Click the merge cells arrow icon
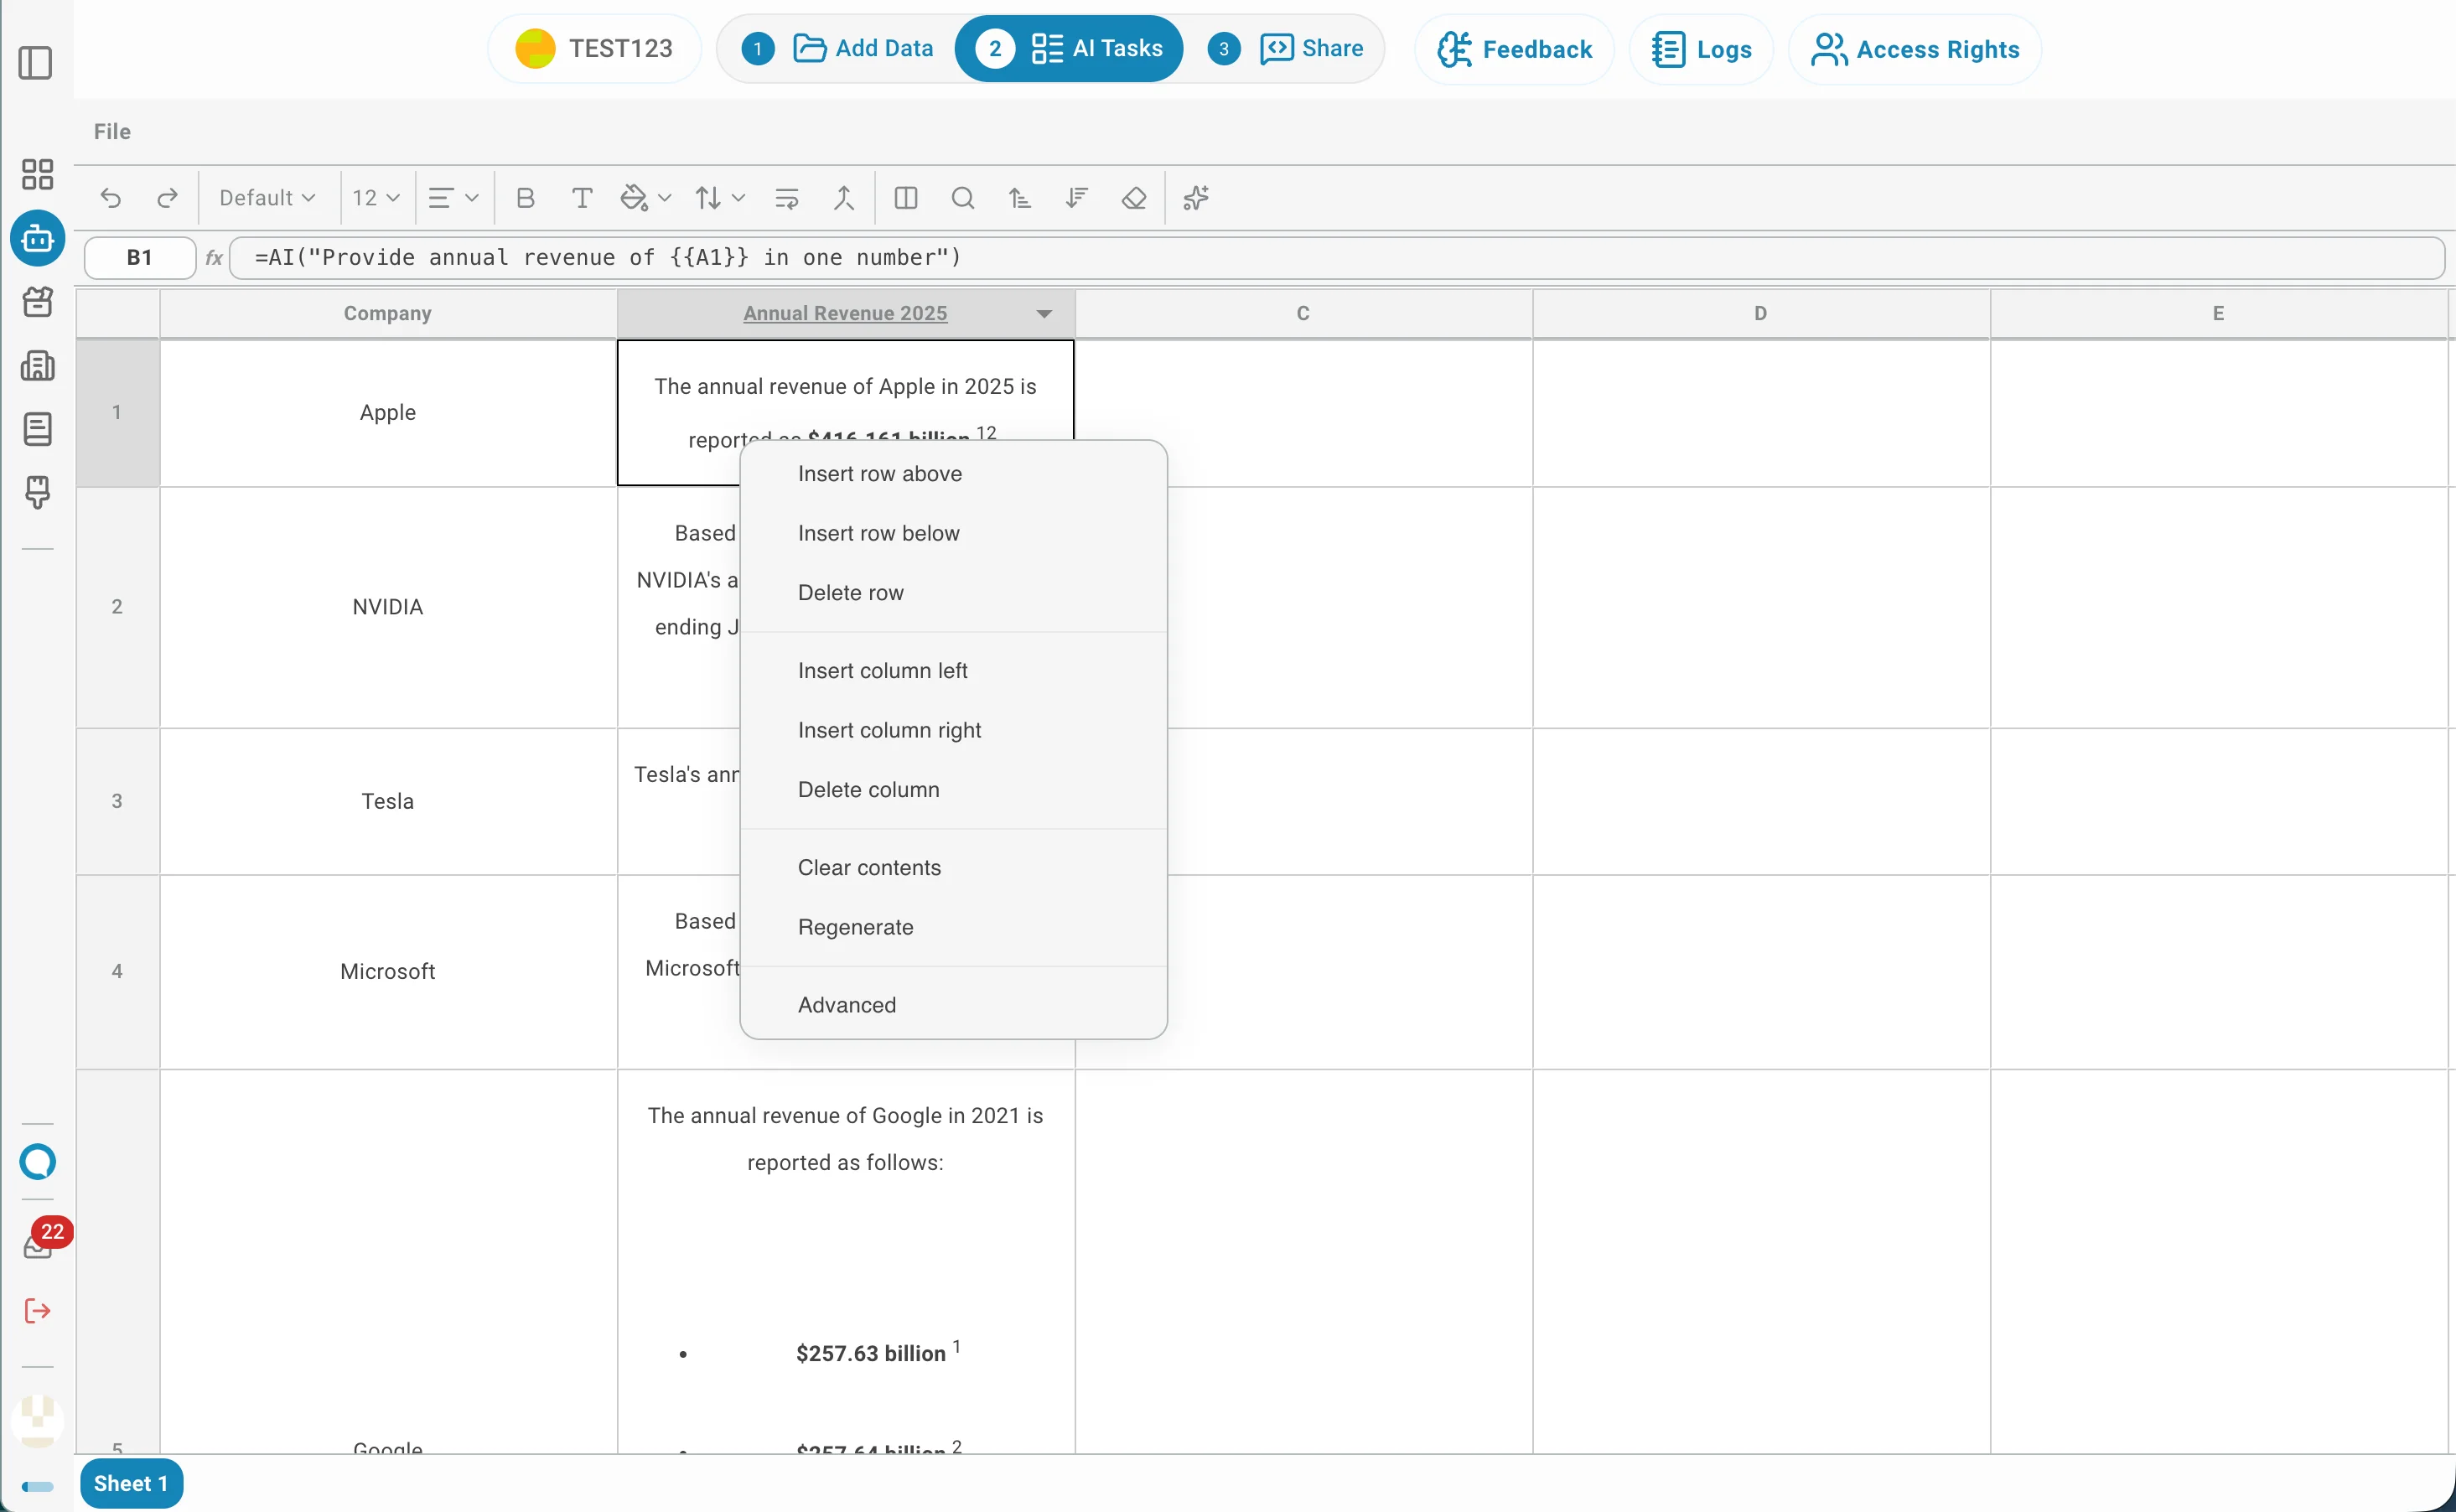Screen dimensions: 2456x1512 pos(844,198)
